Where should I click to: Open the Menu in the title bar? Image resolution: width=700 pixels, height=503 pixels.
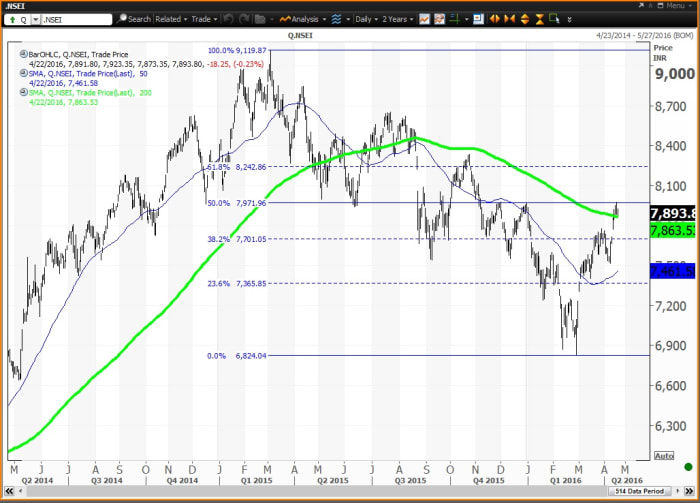(675, 5)
